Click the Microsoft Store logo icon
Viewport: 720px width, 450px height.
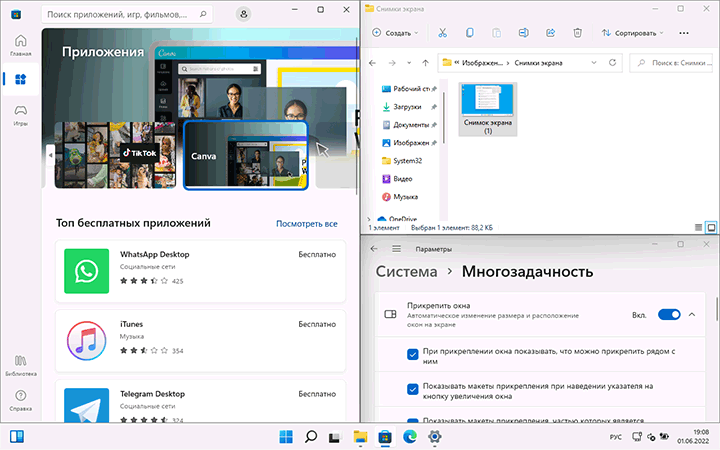(16, 14)
